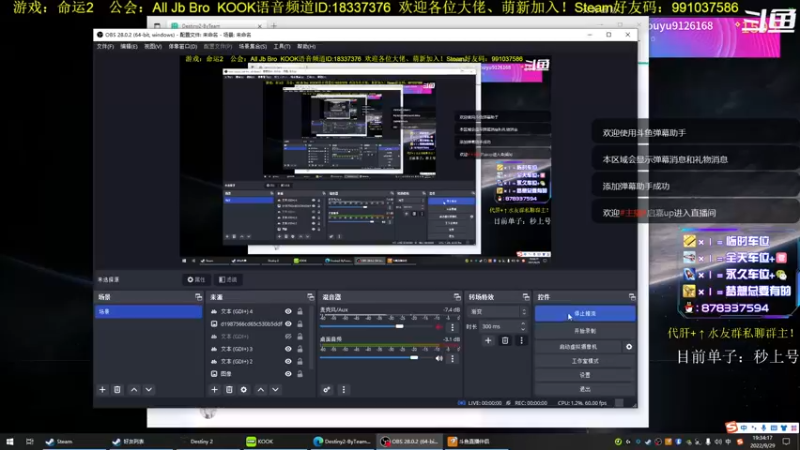Remove selected source with trash icon

[x=229, y=390]
